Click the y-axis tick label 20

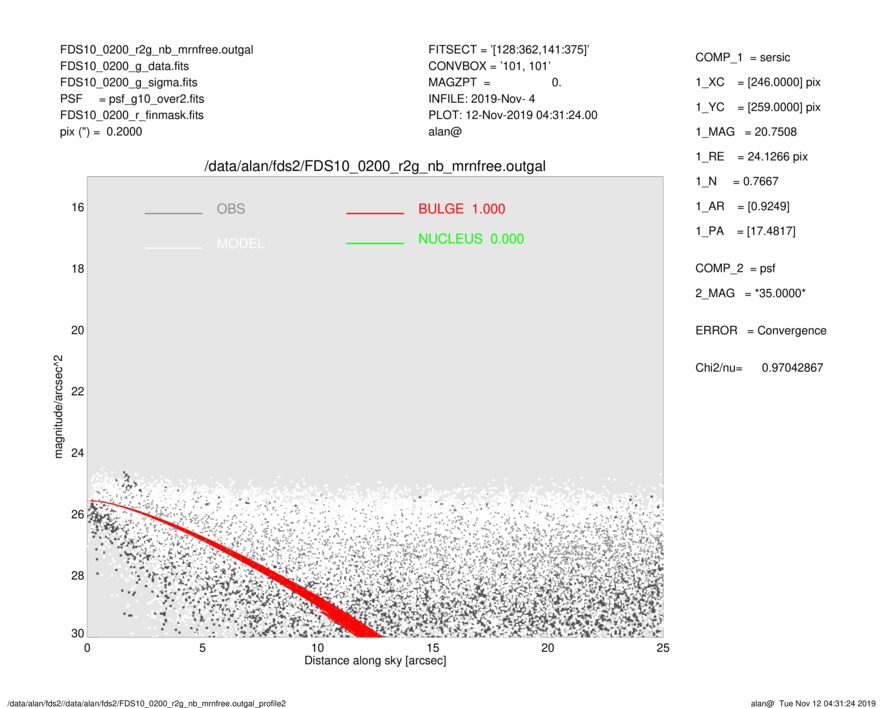(x=77, y=330)
